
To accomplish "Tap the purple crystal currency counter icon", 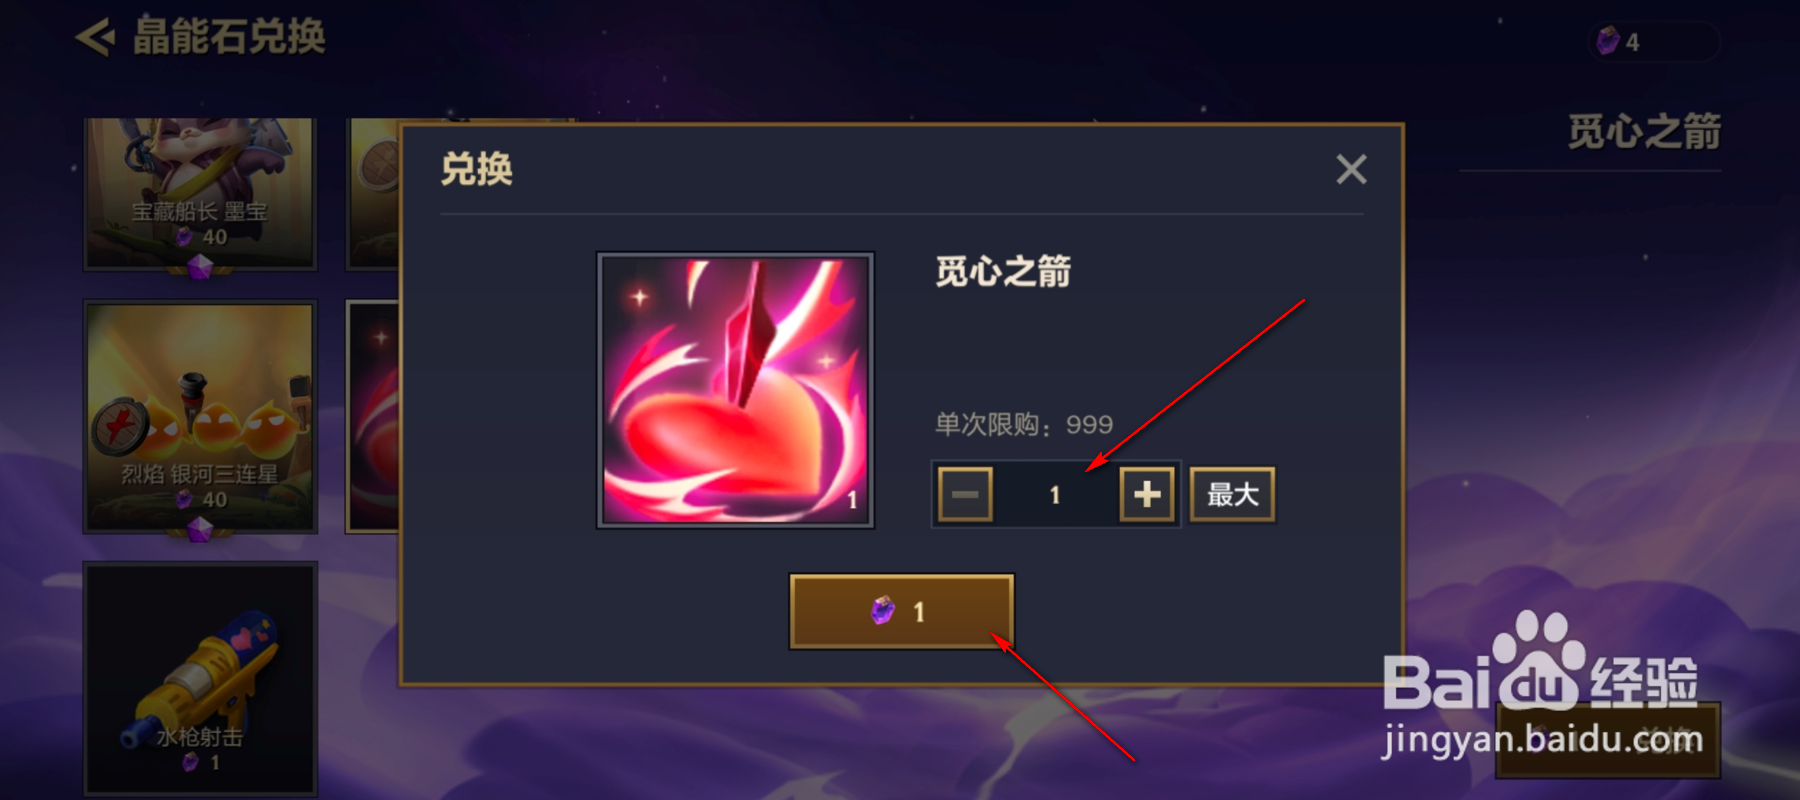I will pos(1608,41).
